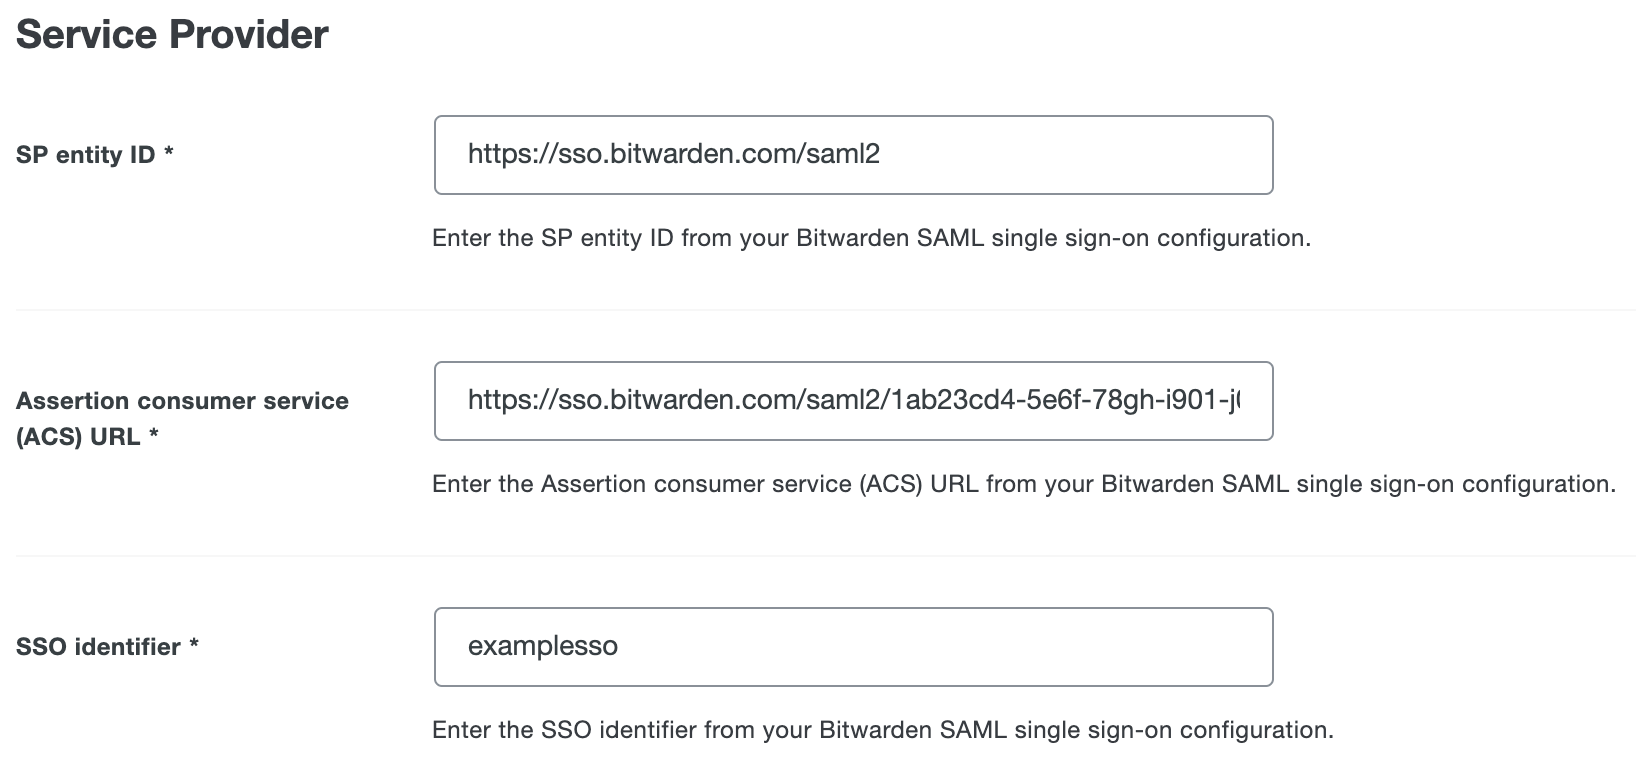Select the text examplesso in its field
The height and width of the screenshot is (766, 1636).
[544, 646]
